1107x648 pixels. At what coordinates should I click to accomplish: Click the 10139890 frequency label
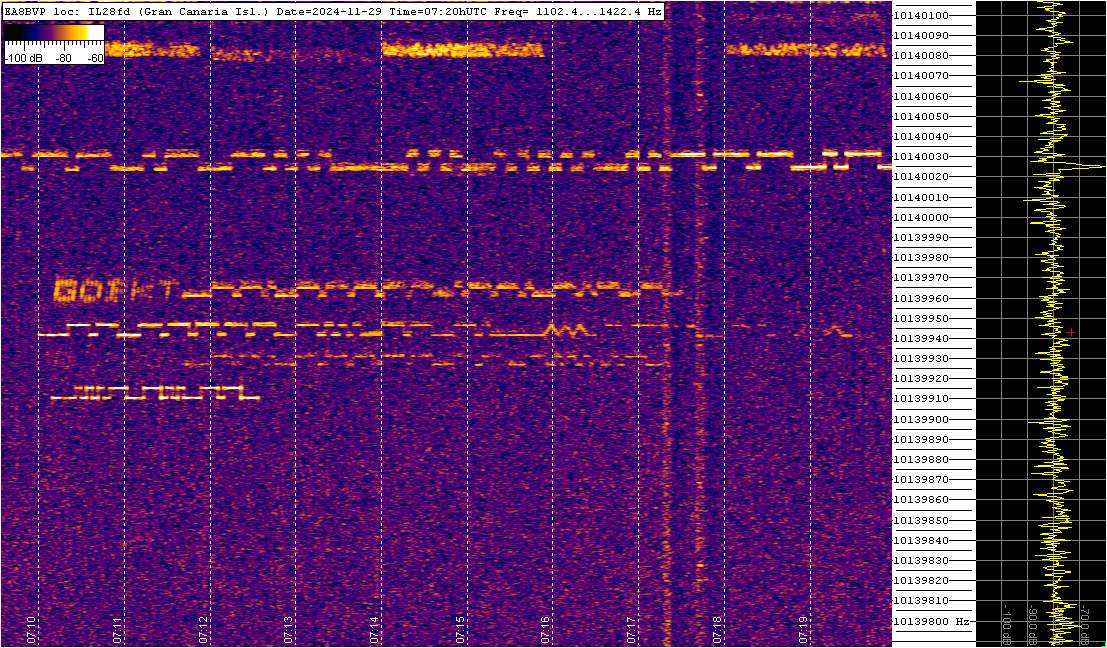(x=920, y=439)
